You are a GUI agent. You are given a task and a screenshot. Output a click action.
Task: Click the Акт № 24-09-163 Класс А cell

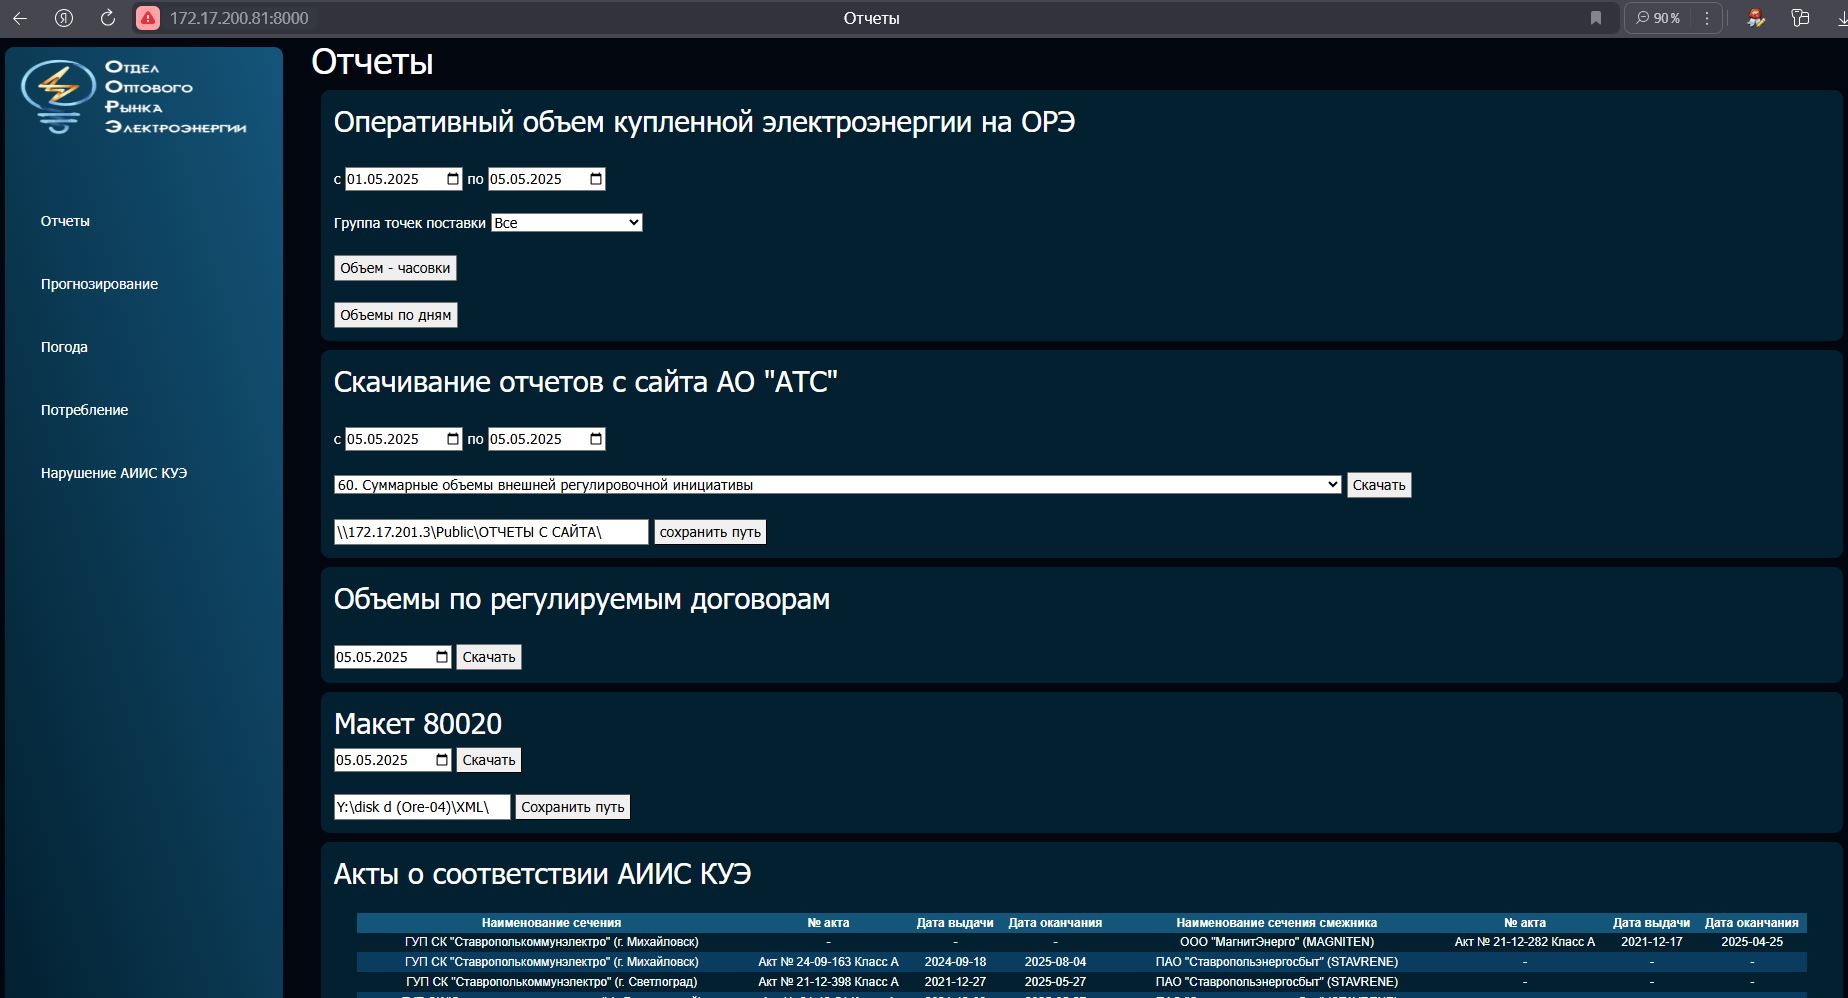pyautogui.click(x=828, y=962)
